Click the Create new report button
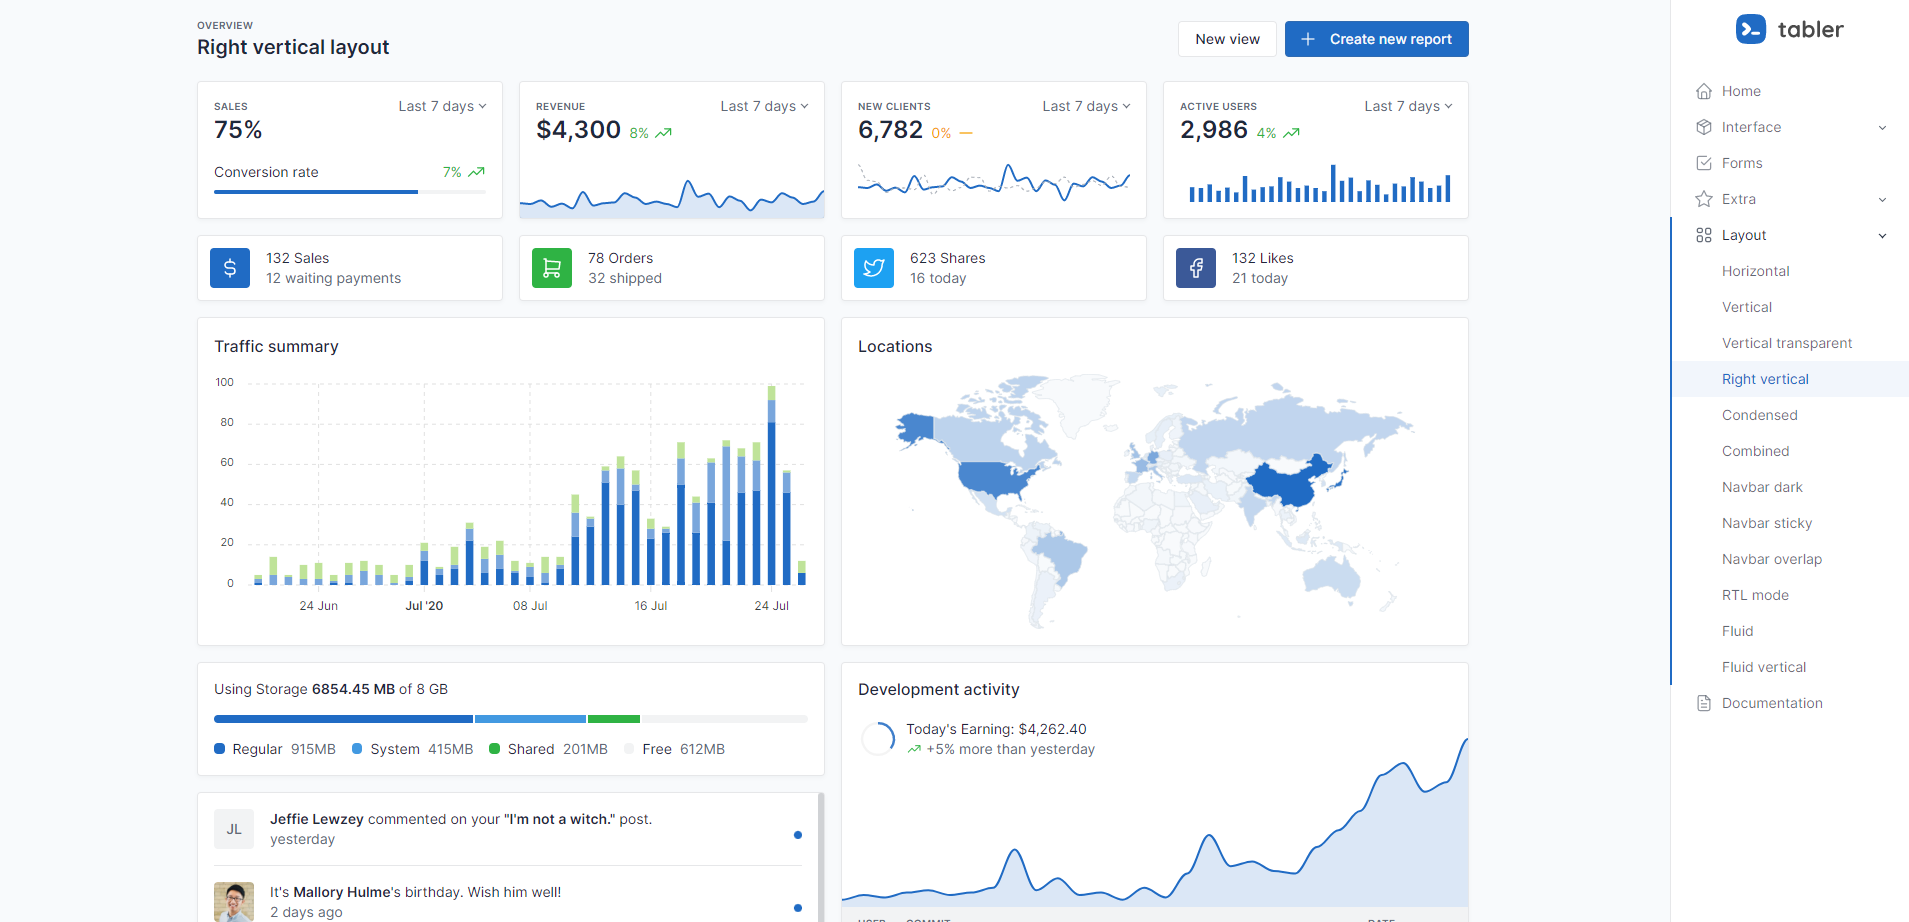 point(1377,39)
